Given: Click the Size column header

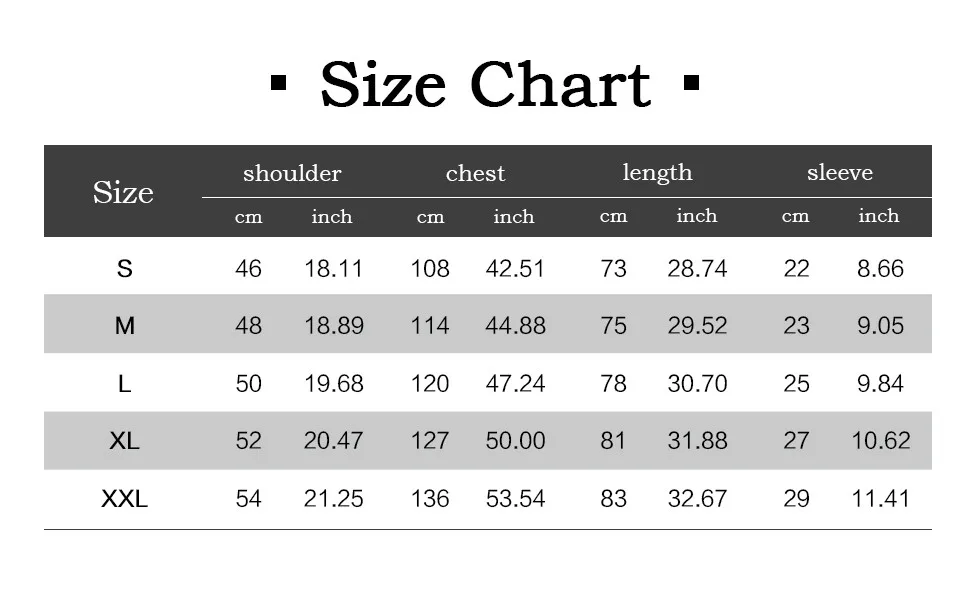Looking at the screenshot, I should 123,192.
